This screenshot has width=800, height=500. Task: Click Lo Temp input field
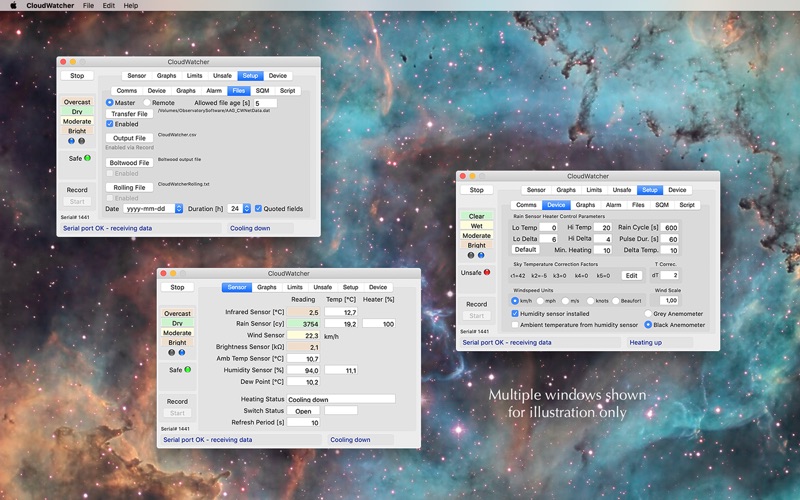click(548, 228)
